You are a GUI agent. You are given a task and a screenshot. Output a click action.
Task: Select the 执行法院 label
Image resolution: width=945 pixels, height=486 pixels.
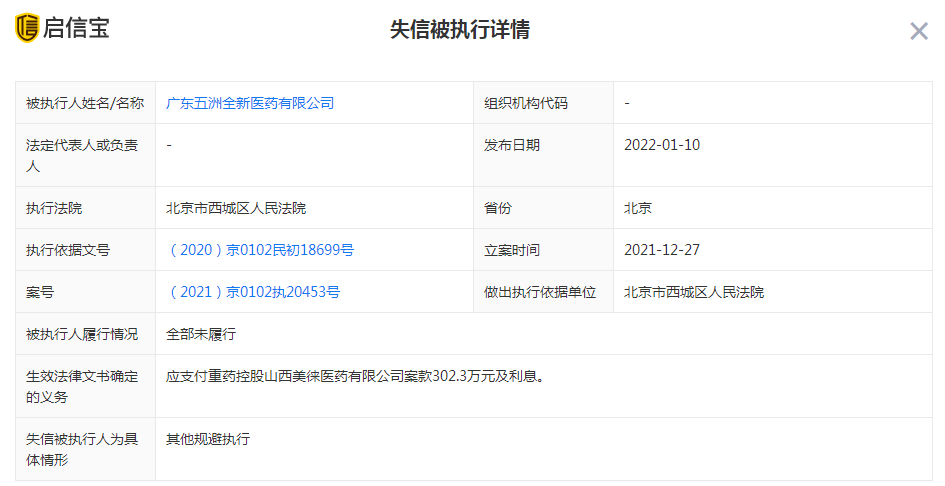click(x=54, y=208)
